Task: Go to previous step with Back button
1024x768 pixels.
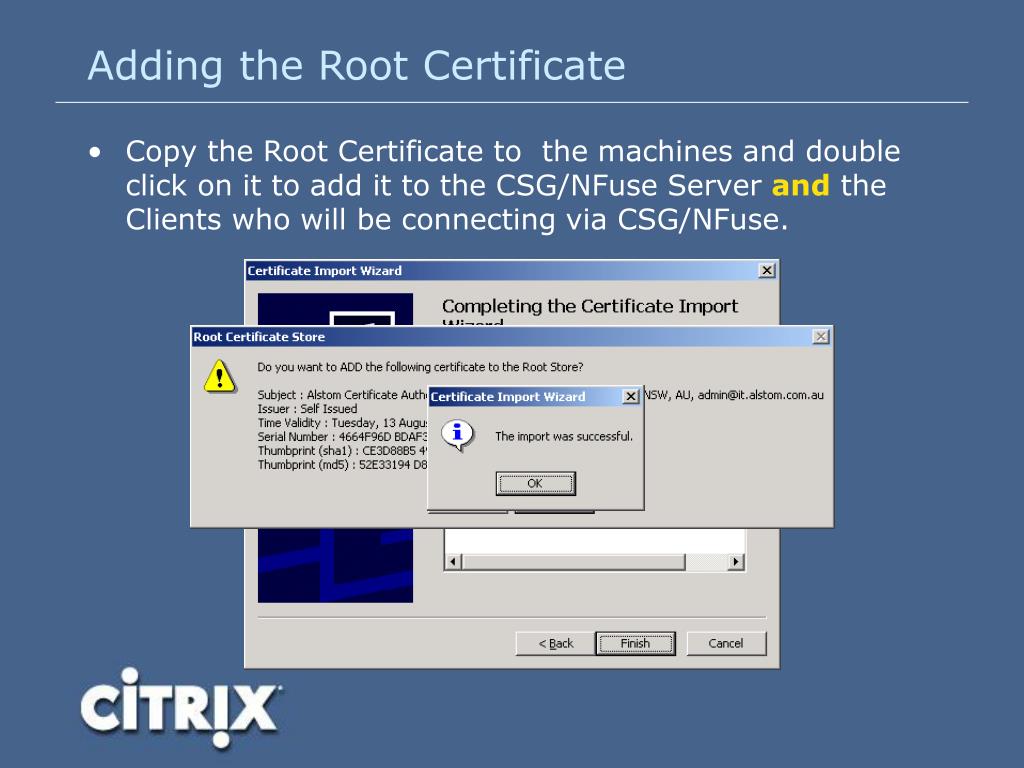Action: tap(555, 643)
